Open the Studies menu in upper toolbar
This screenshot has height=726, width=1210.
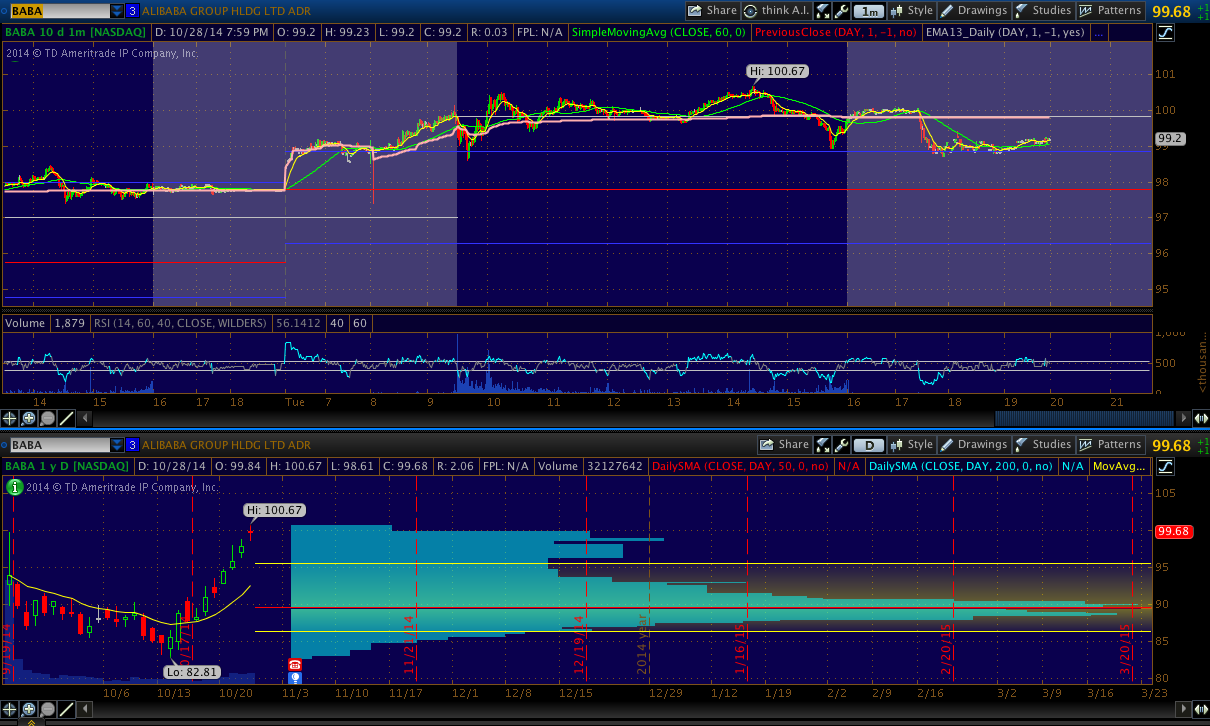(x=1042, y=11)
